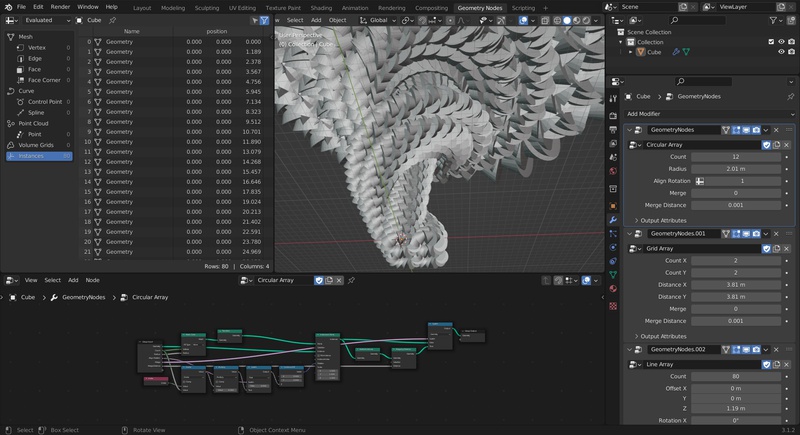Screen dimensions: 800x435
Task: Toggle fake user shield for Circular Array
Action: tap(767, 144)
